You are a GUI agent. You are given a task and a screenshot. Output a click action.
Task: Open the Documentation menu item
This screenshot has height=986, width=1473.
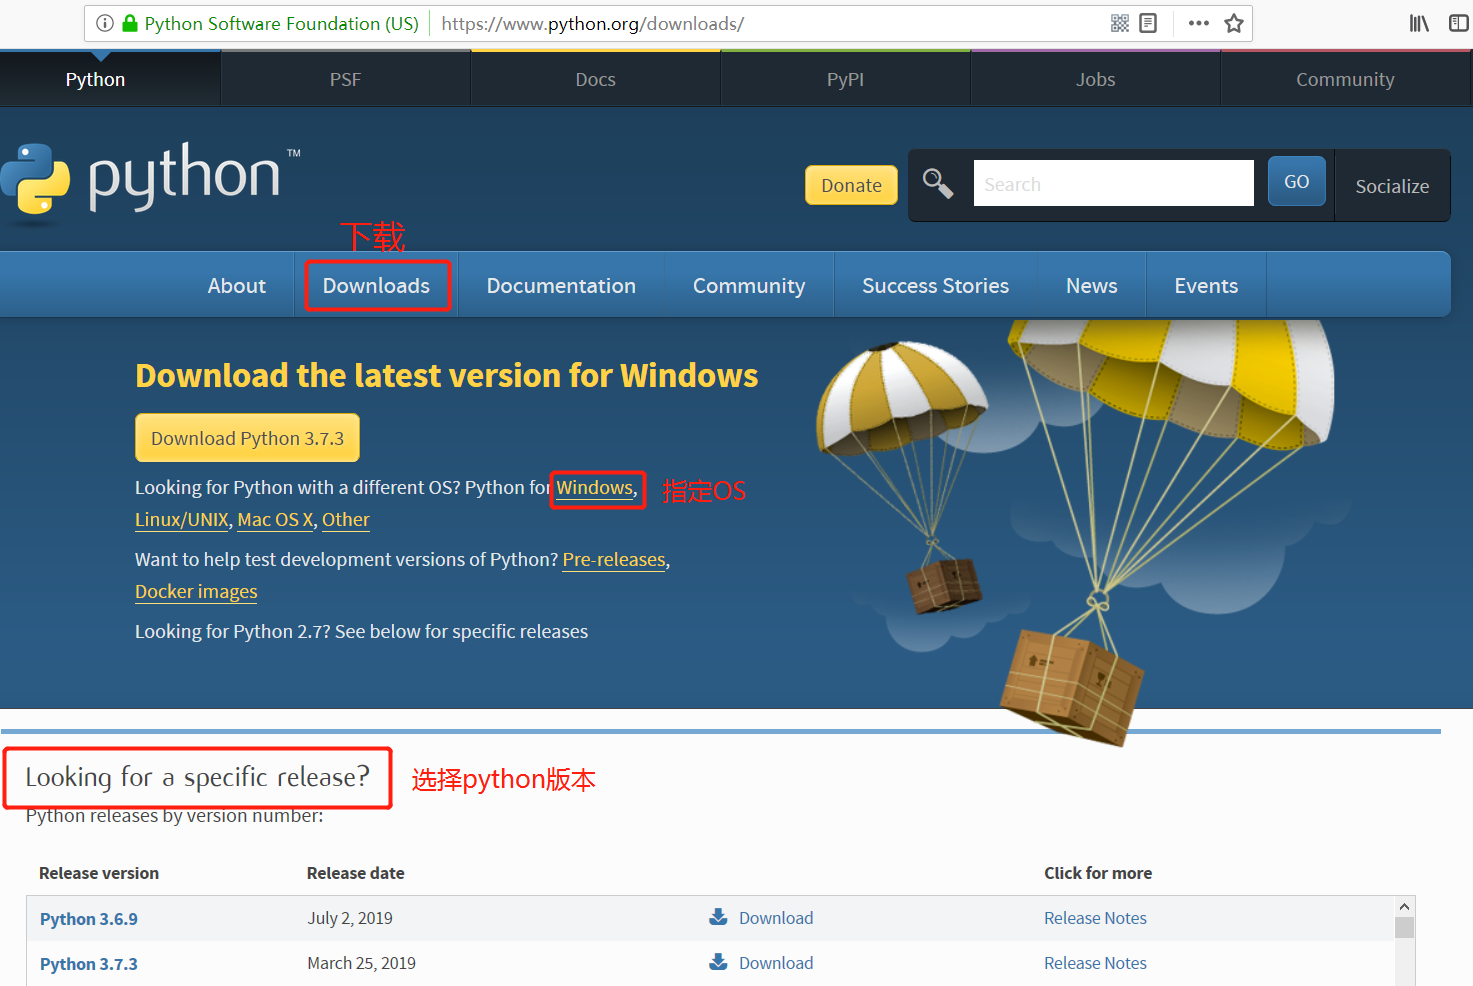point(561,286)
